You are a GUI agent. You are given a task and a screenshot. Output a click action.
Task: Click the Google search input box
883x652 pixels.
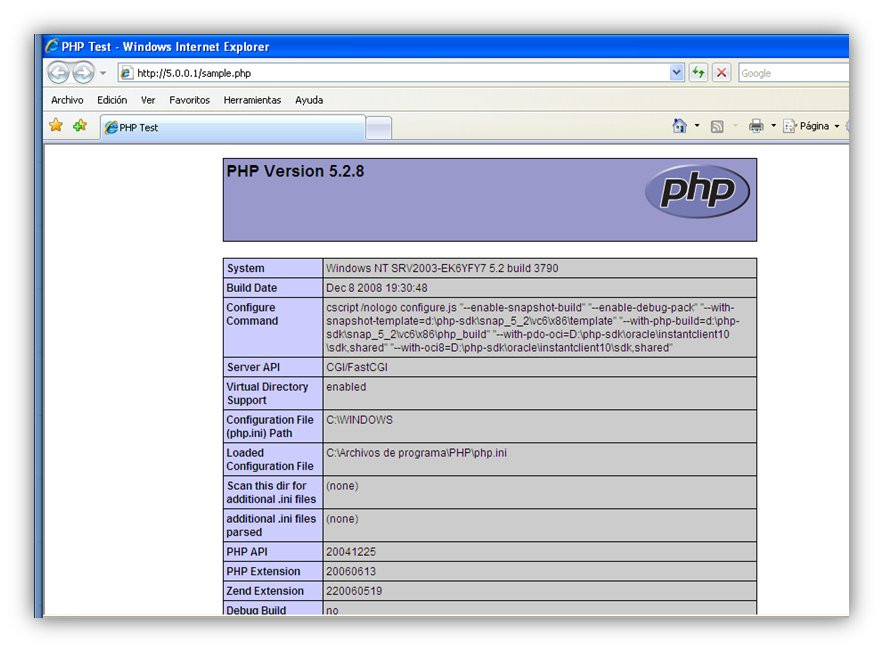click(x=793, y=73)
